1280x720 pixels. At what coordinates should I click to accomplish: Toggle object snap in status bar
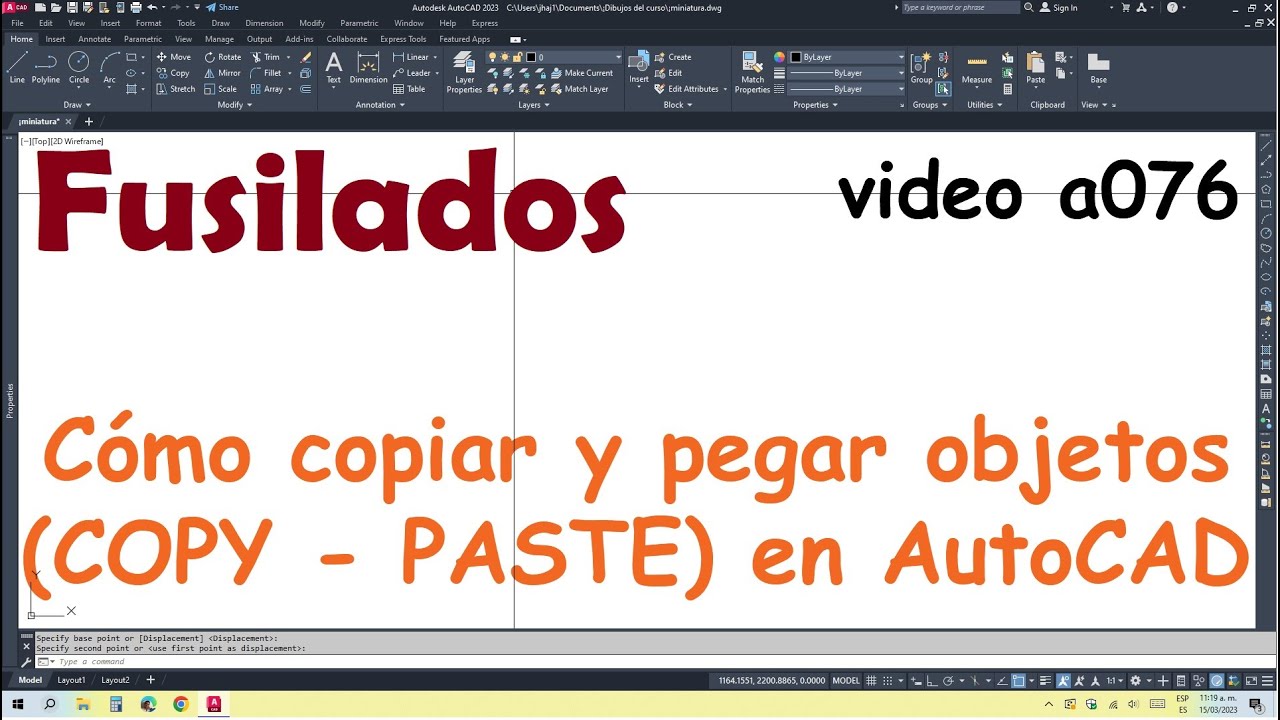pyautogui.click(x=1018, y=681)
